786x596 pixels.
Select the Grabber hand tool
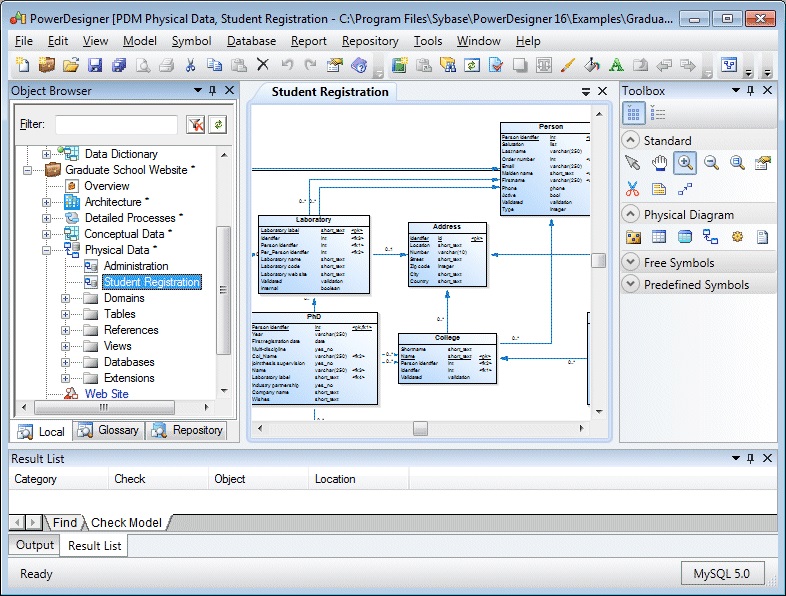coord(659,163)
